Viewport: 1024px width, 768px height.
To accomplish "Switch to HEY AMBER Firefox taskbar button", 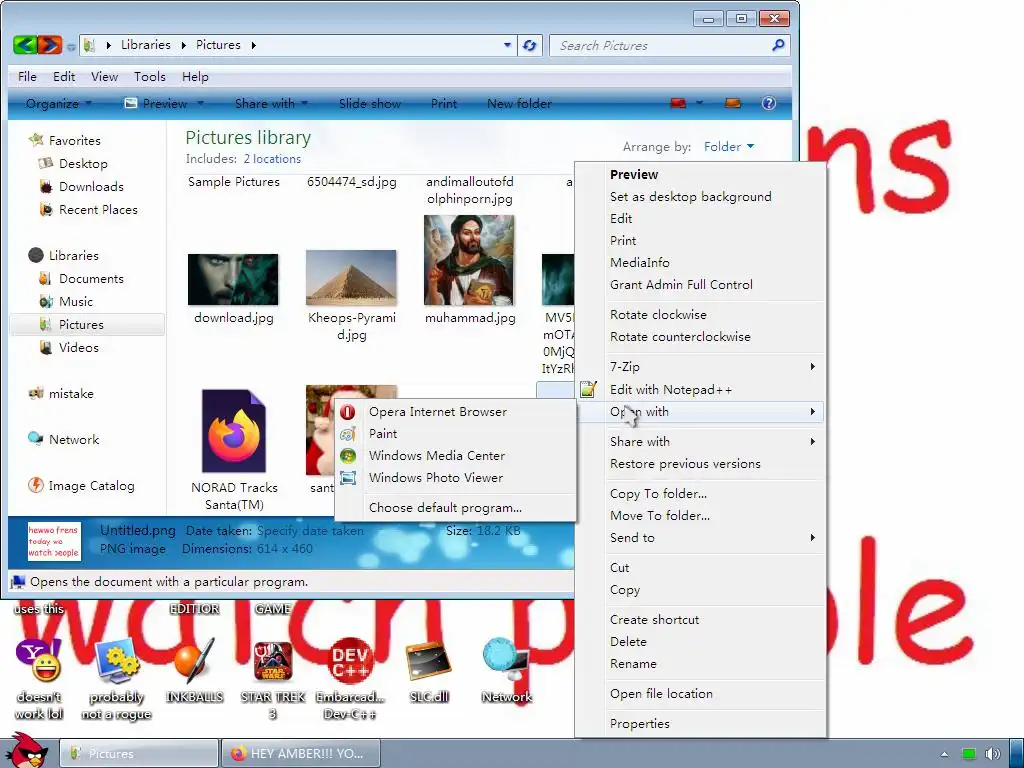I will [x=302, y=754].
